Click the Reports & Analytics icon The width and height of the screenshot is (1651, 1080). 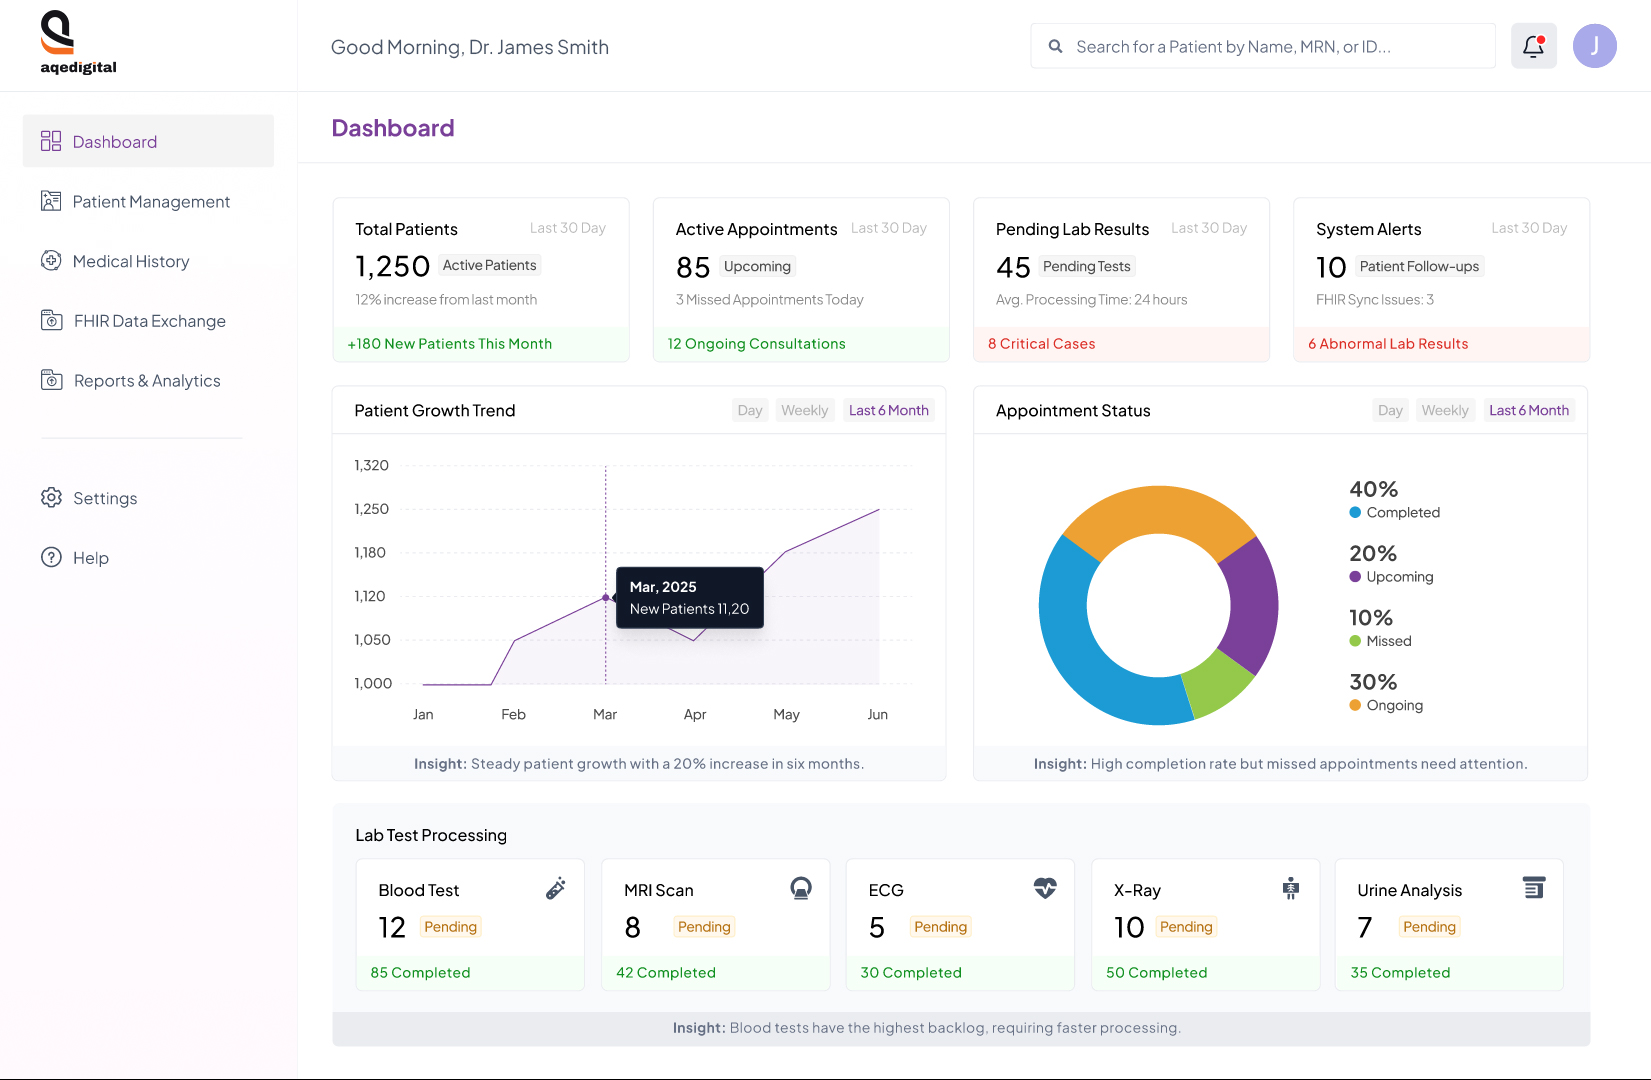[51, 380]
